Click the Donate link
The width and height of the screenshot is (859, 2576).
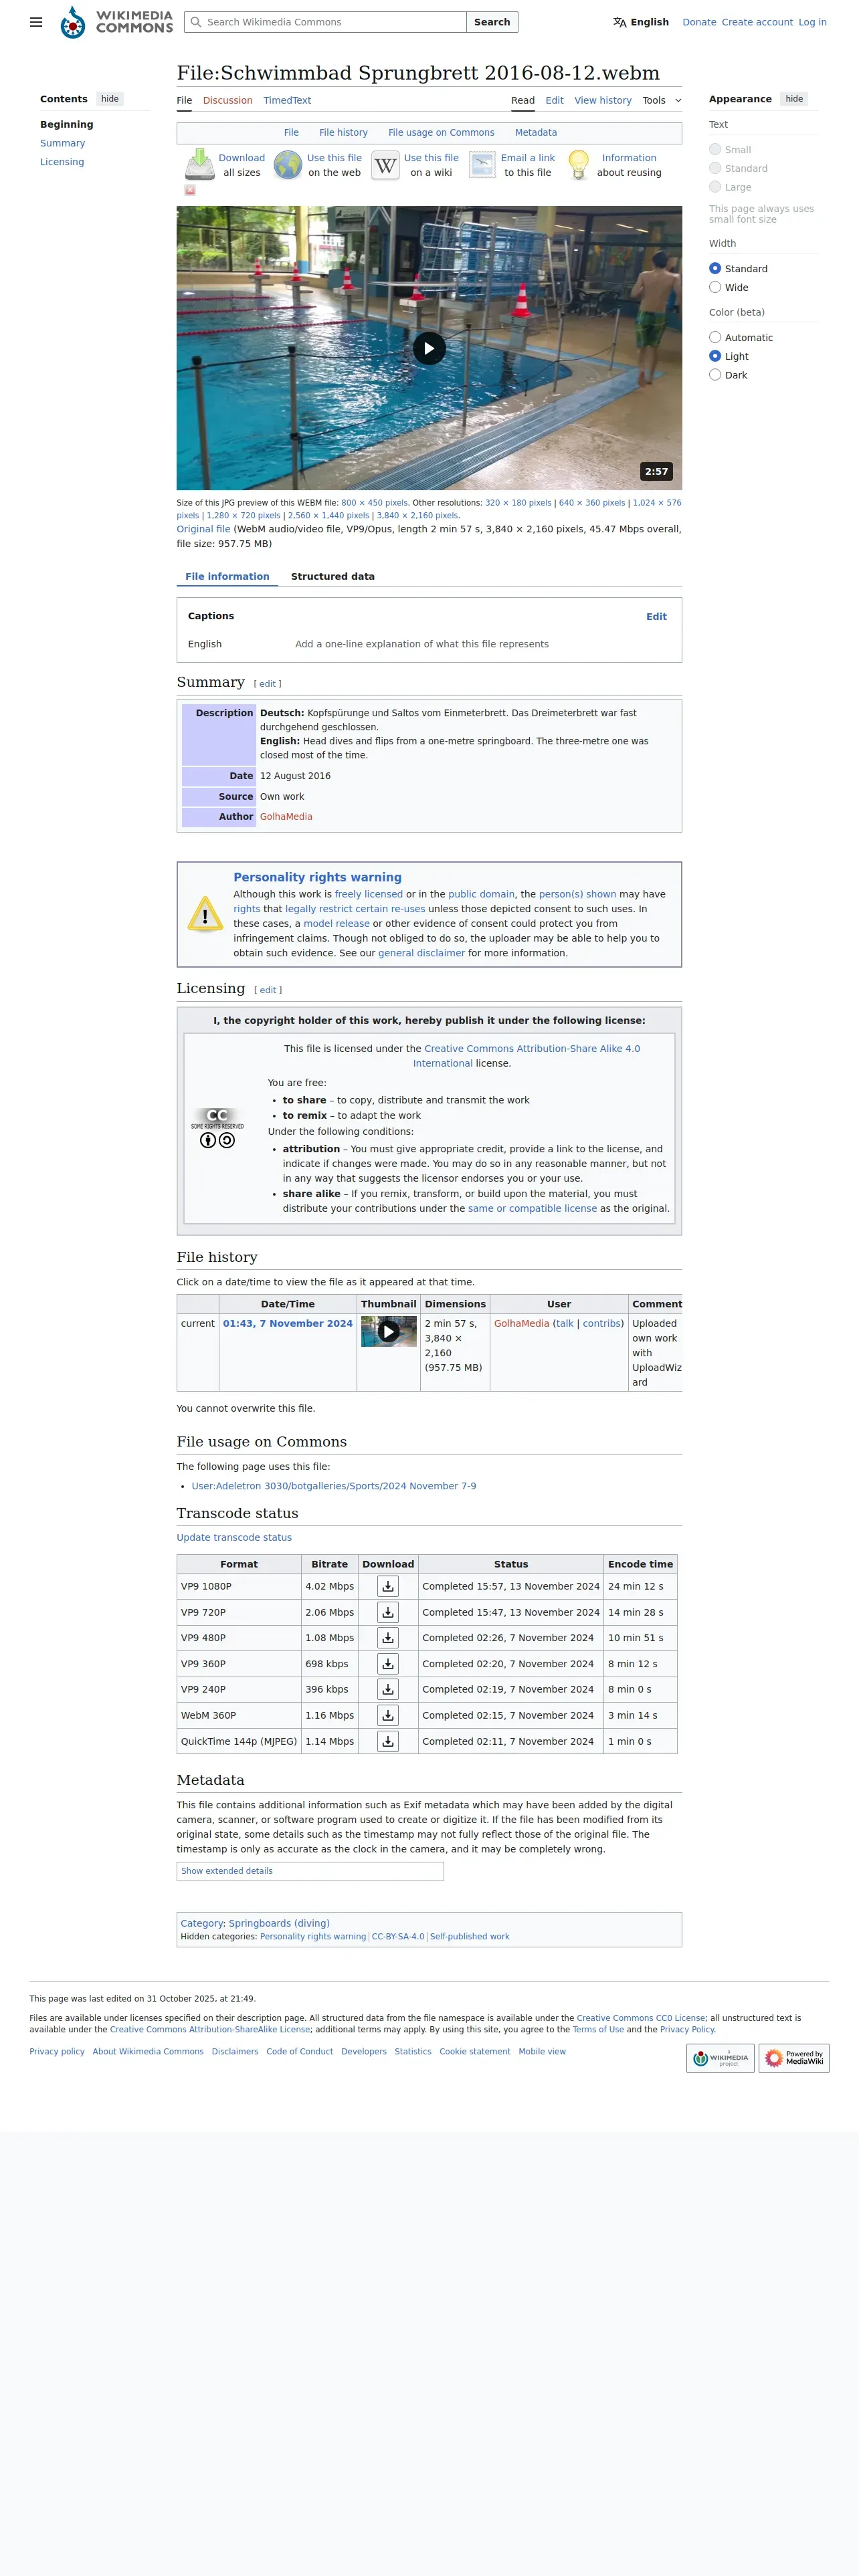pos(699,22)
